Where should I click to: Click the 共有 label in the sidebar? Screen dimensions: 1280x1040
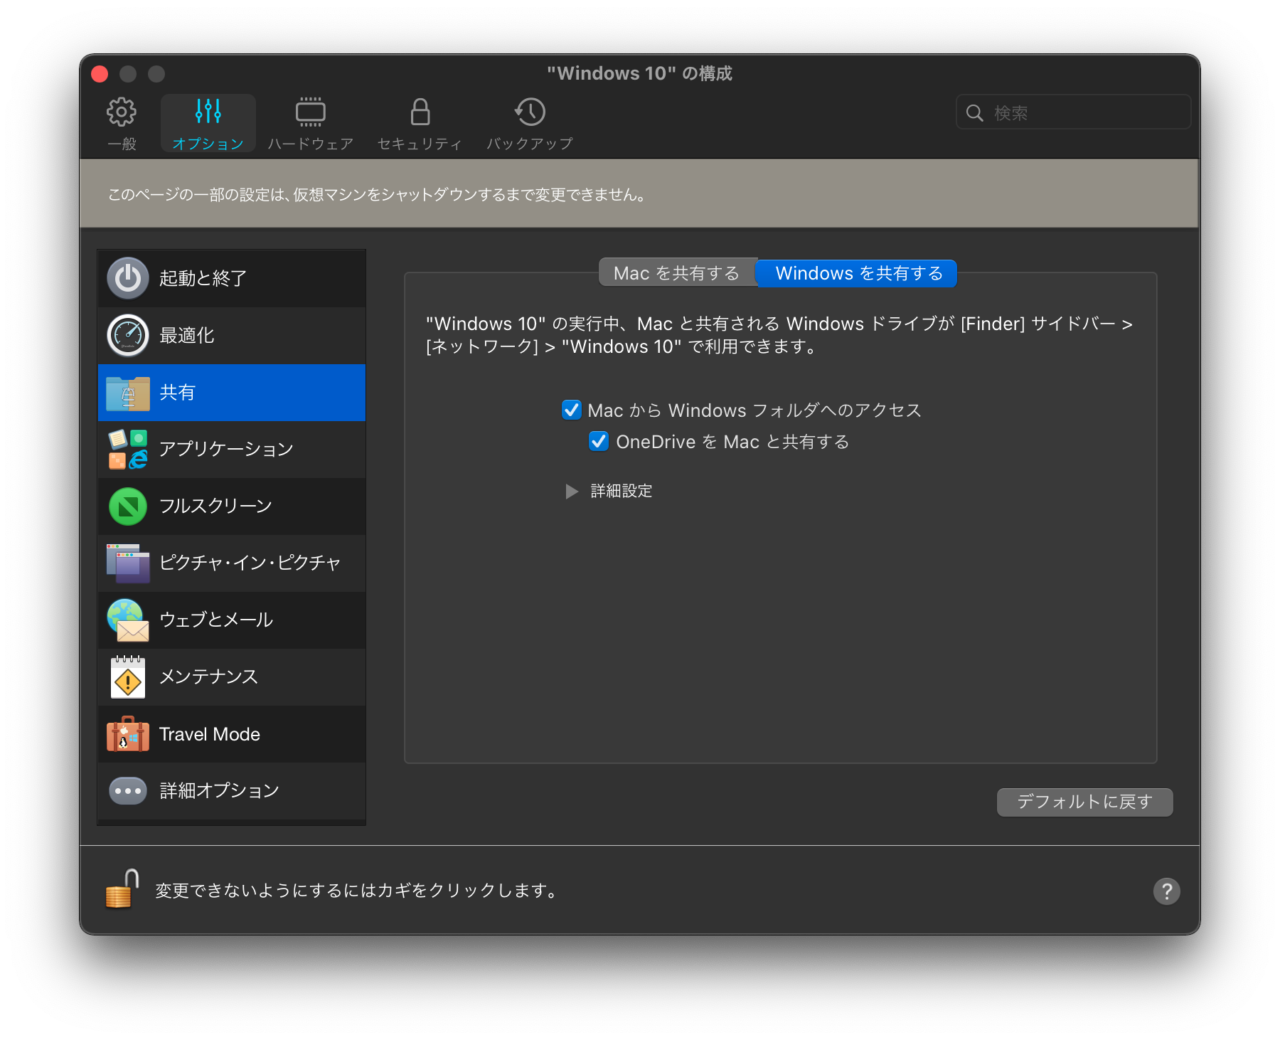pos(177,393)
